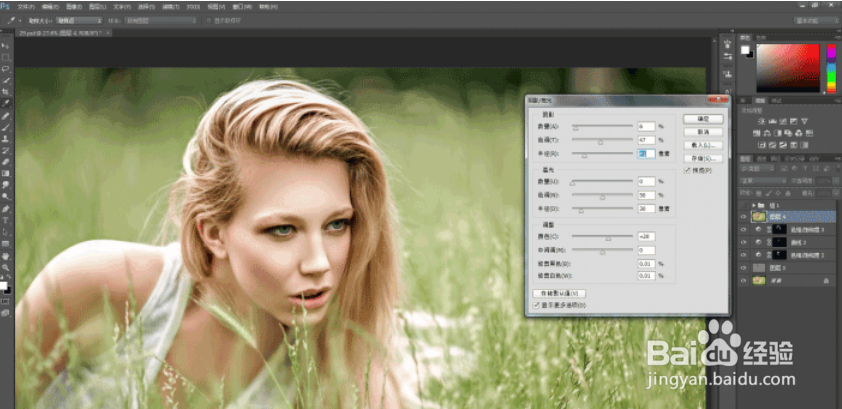Select the Move tool
The image size is (842, 409).
point(5,46)
